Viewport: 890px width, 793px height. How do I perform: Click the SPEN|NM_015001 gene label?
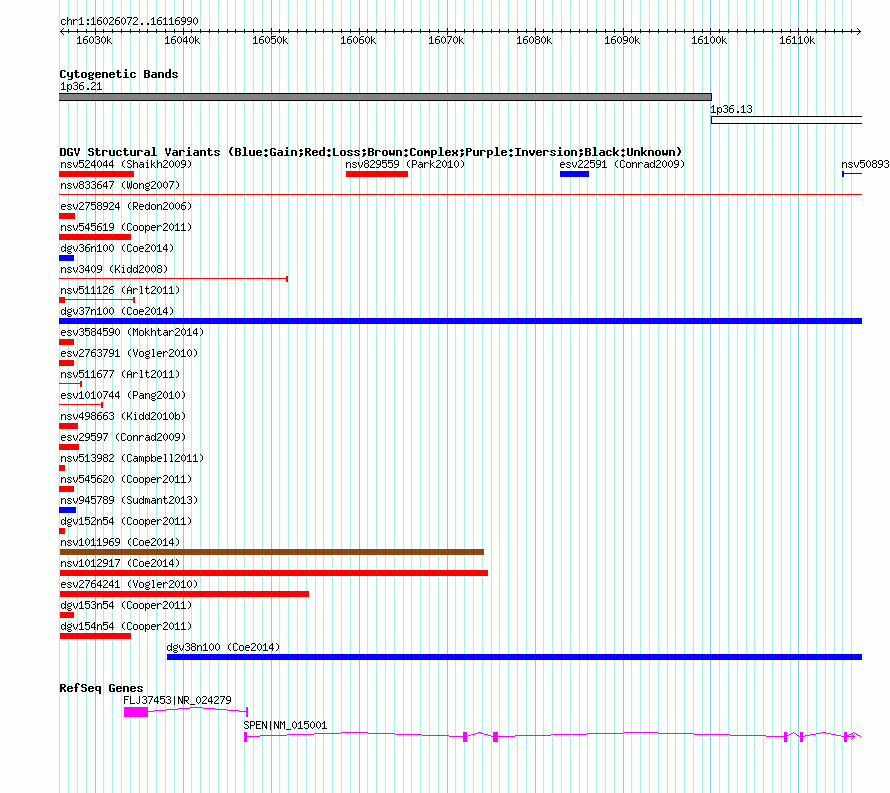click(x=285, y=725)
